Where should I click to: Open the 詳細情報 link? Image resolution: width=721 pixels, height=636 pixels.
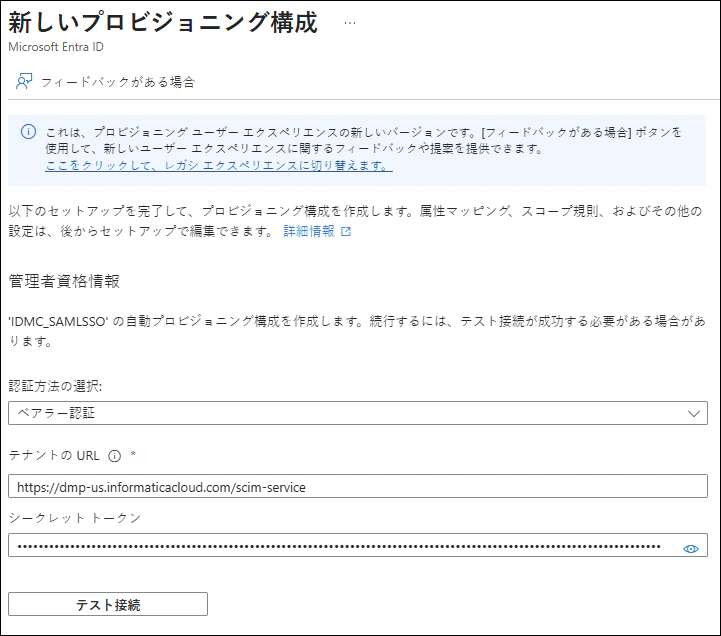pos(309,231)
